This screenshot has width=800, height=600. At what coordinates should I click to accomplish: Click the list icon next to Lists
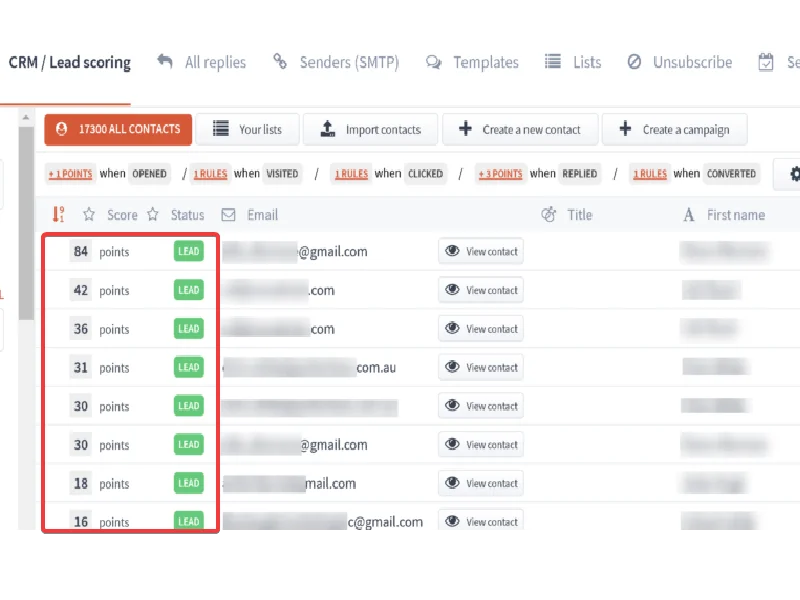tap(553, 62)
